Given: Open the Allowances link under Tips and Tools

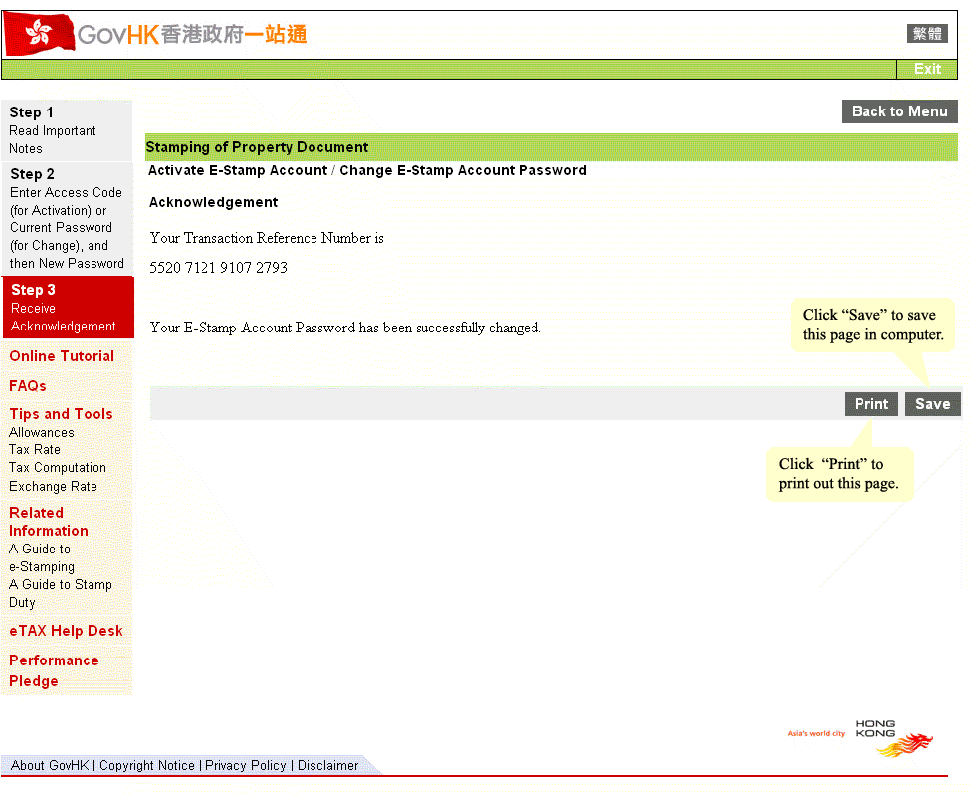Looking at the screenshot, I should point(41,432).
